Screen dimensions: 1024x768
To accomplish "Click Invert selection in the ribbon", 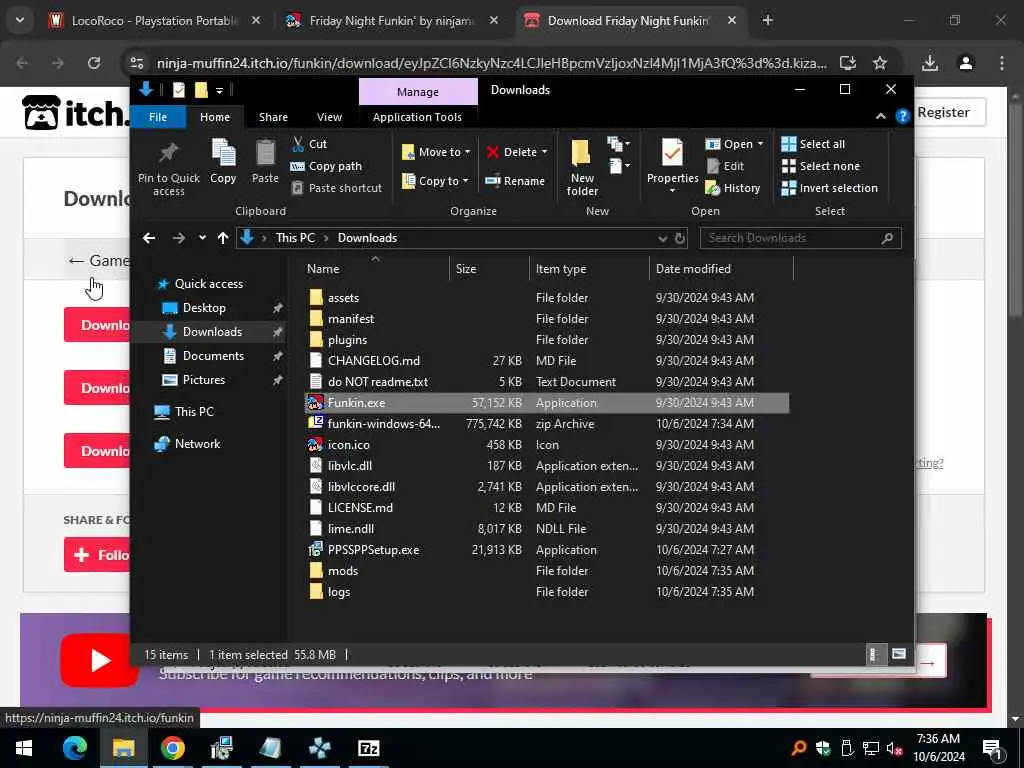I will coord(829,188).
